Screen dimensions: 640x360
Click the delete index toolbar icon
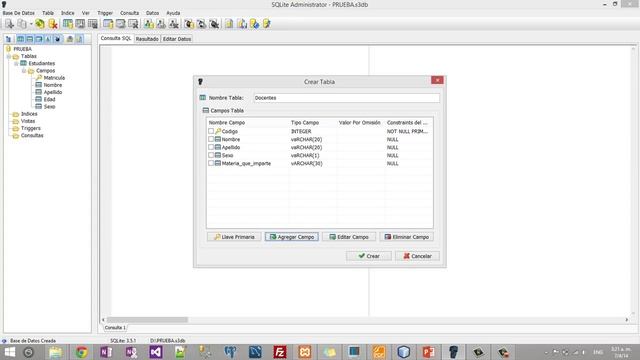[x=133, y=24]
